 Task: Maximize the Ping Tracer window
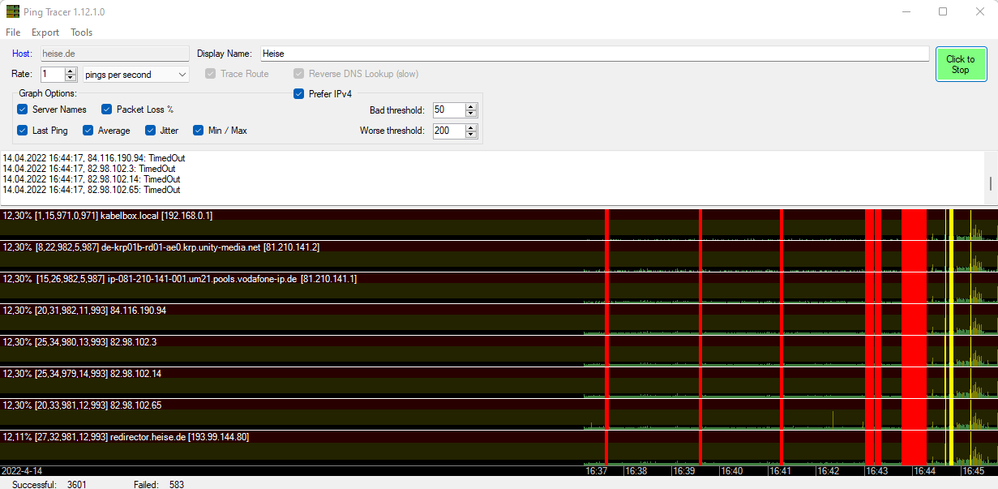(943, 11)
